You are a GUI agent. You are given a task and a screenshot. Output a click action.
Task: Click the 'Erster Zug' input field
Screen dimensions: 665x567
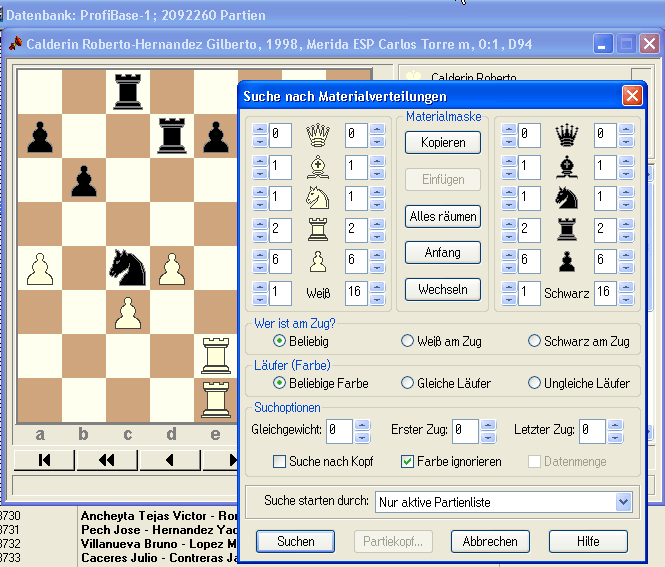tap(464, 431)
